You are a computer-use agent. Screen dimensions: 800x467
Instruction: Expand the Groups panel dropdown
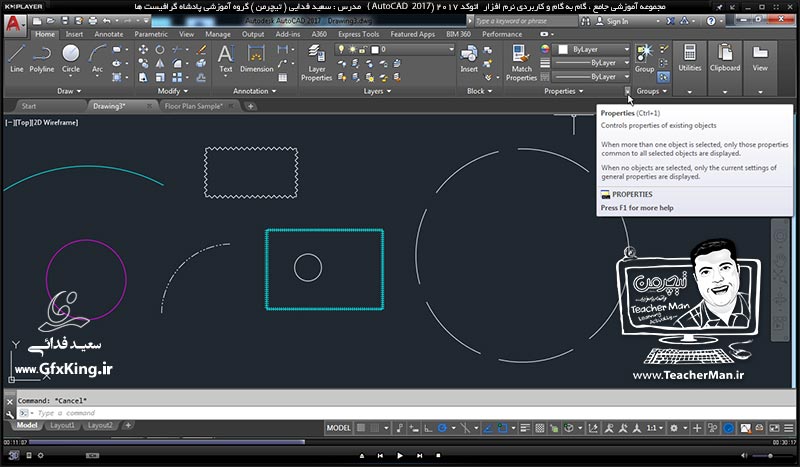[652, 91]
